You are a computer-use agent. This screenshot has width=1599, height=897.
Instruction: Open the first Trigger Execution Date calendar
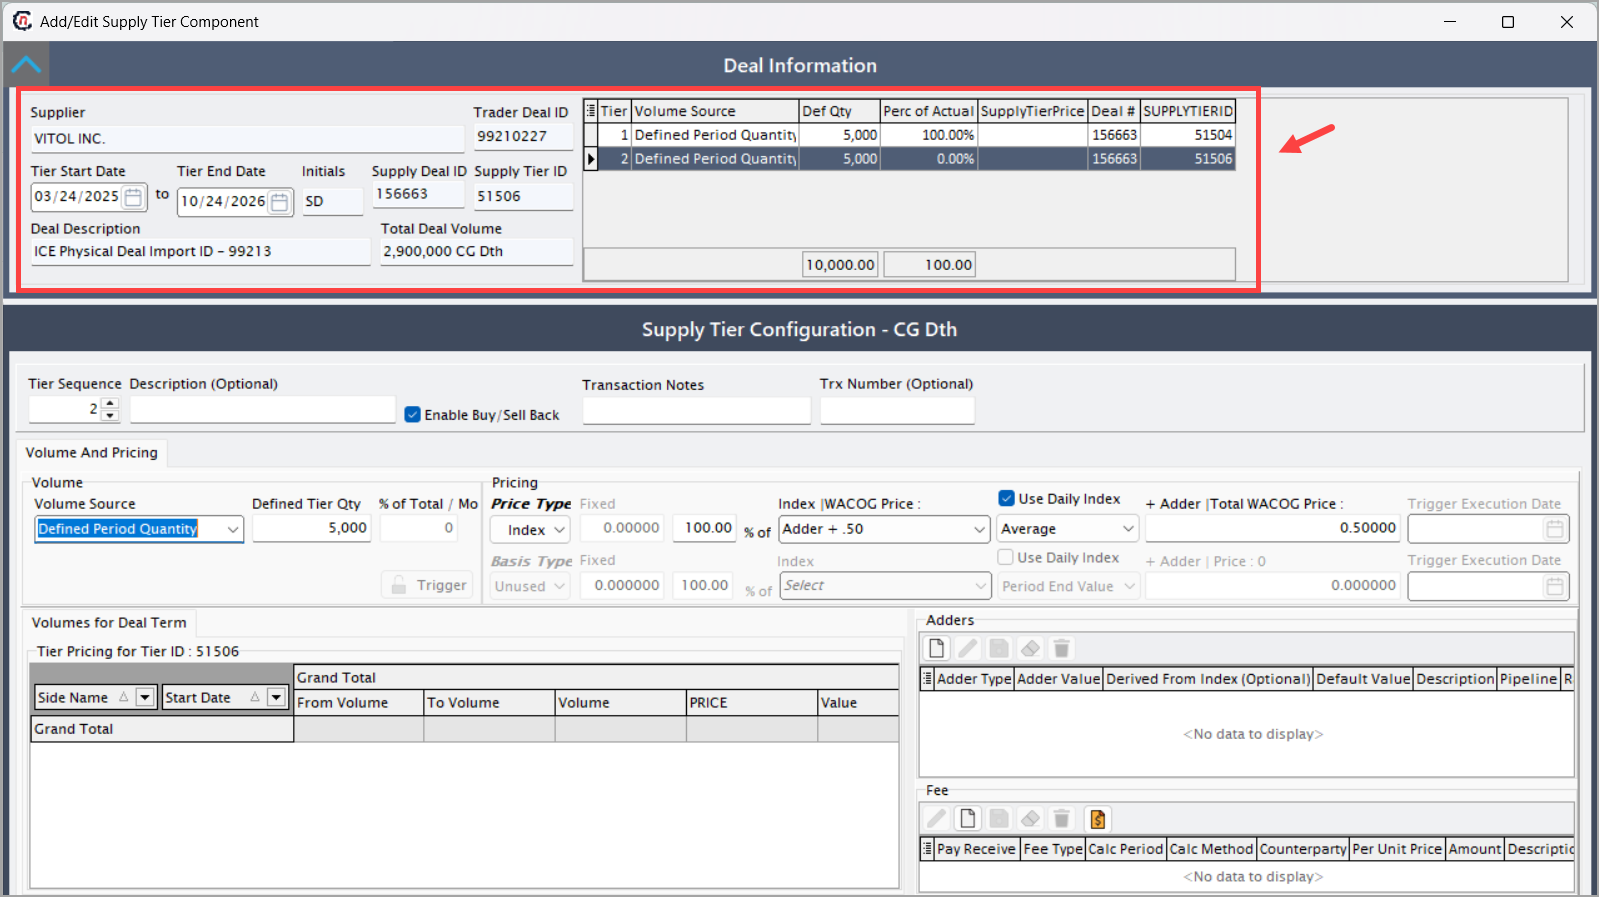click(x=1554, y=529)
